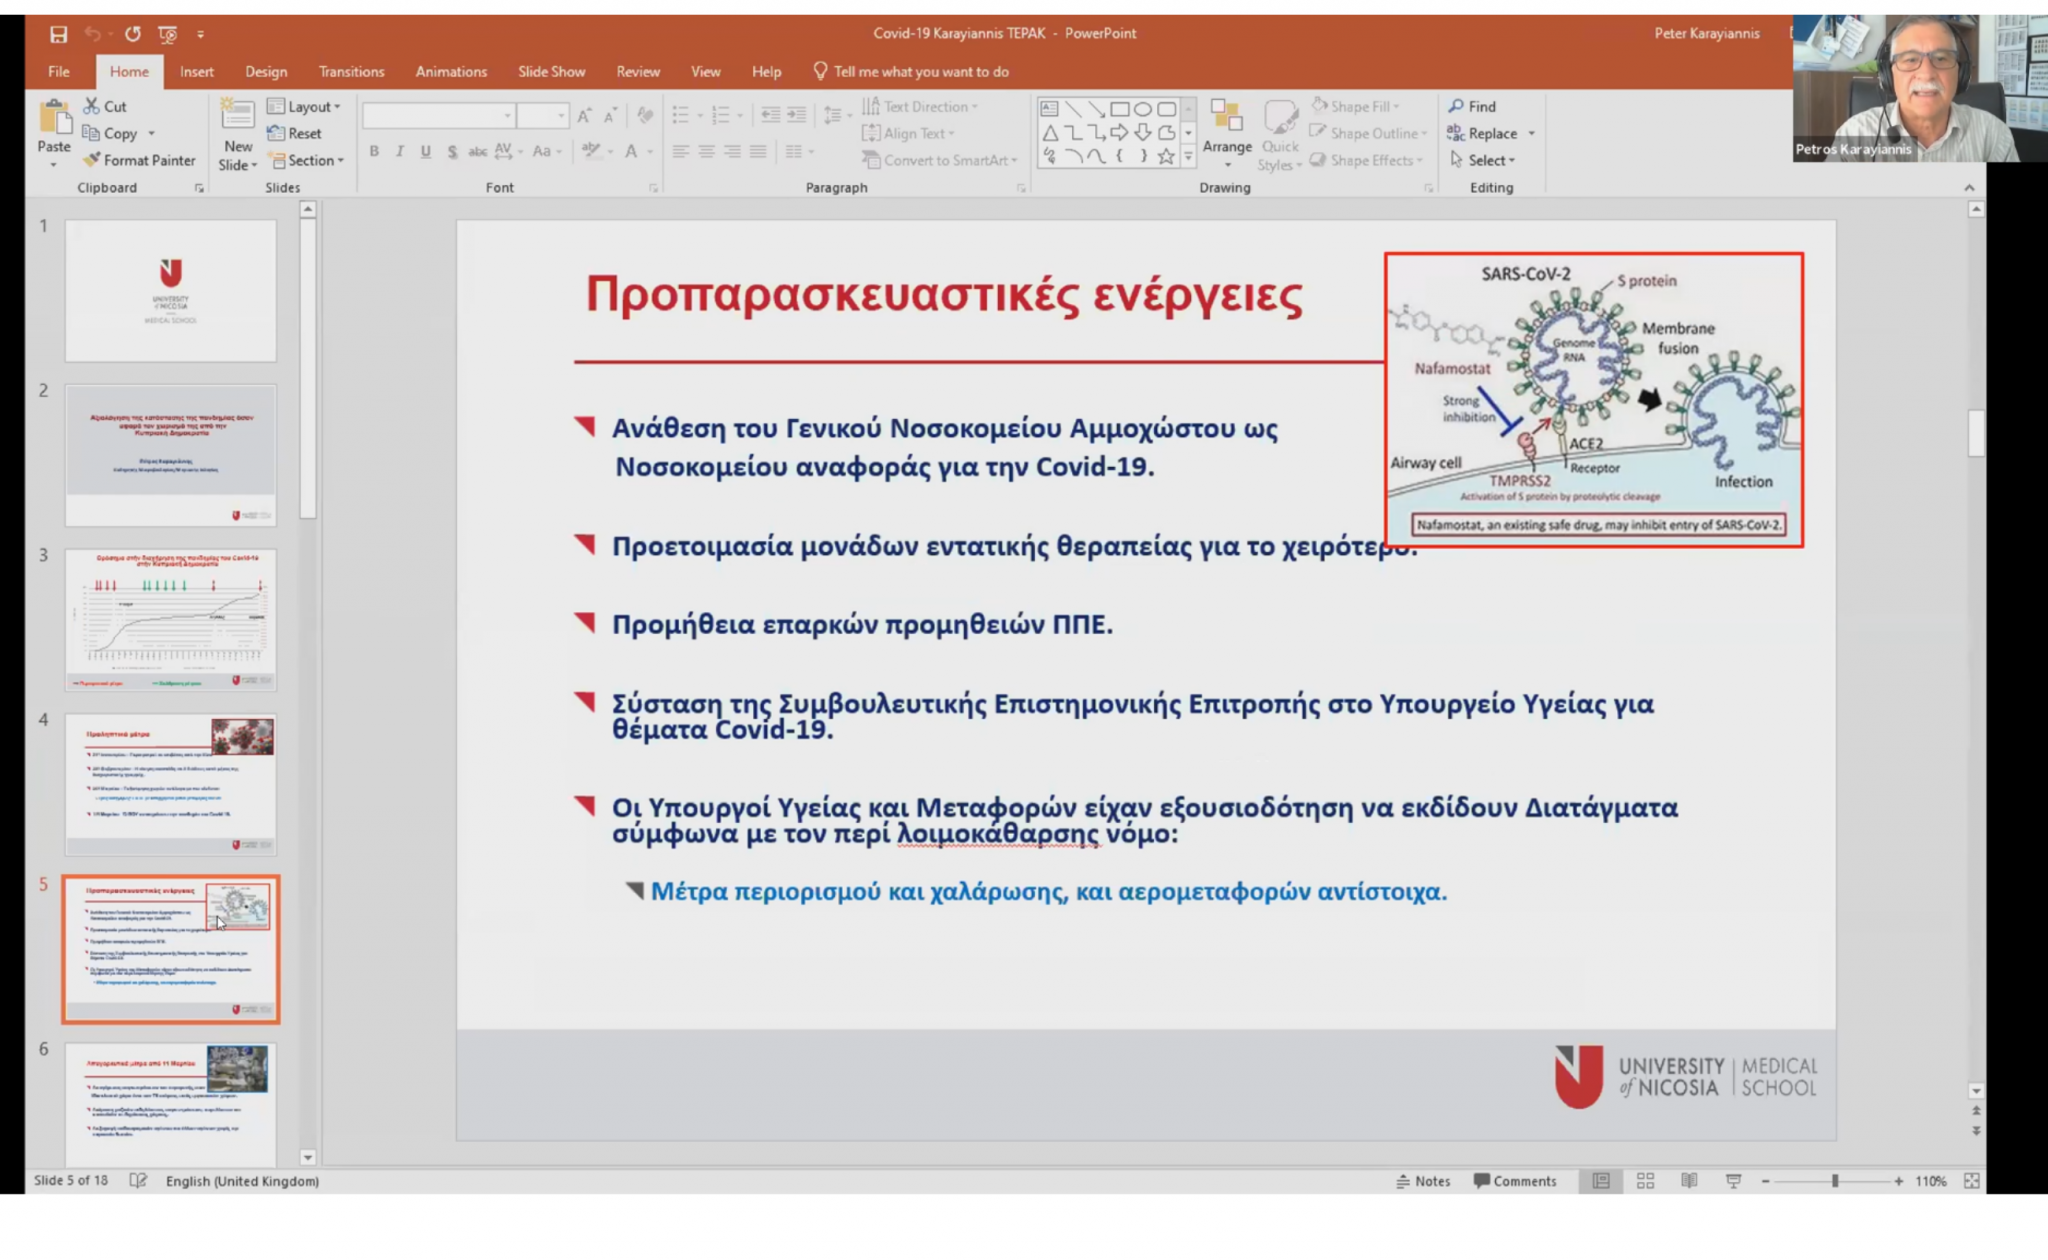Switch to Slide Sorter view icon
2048x1260 pixels.
tap(1645, 1181)
